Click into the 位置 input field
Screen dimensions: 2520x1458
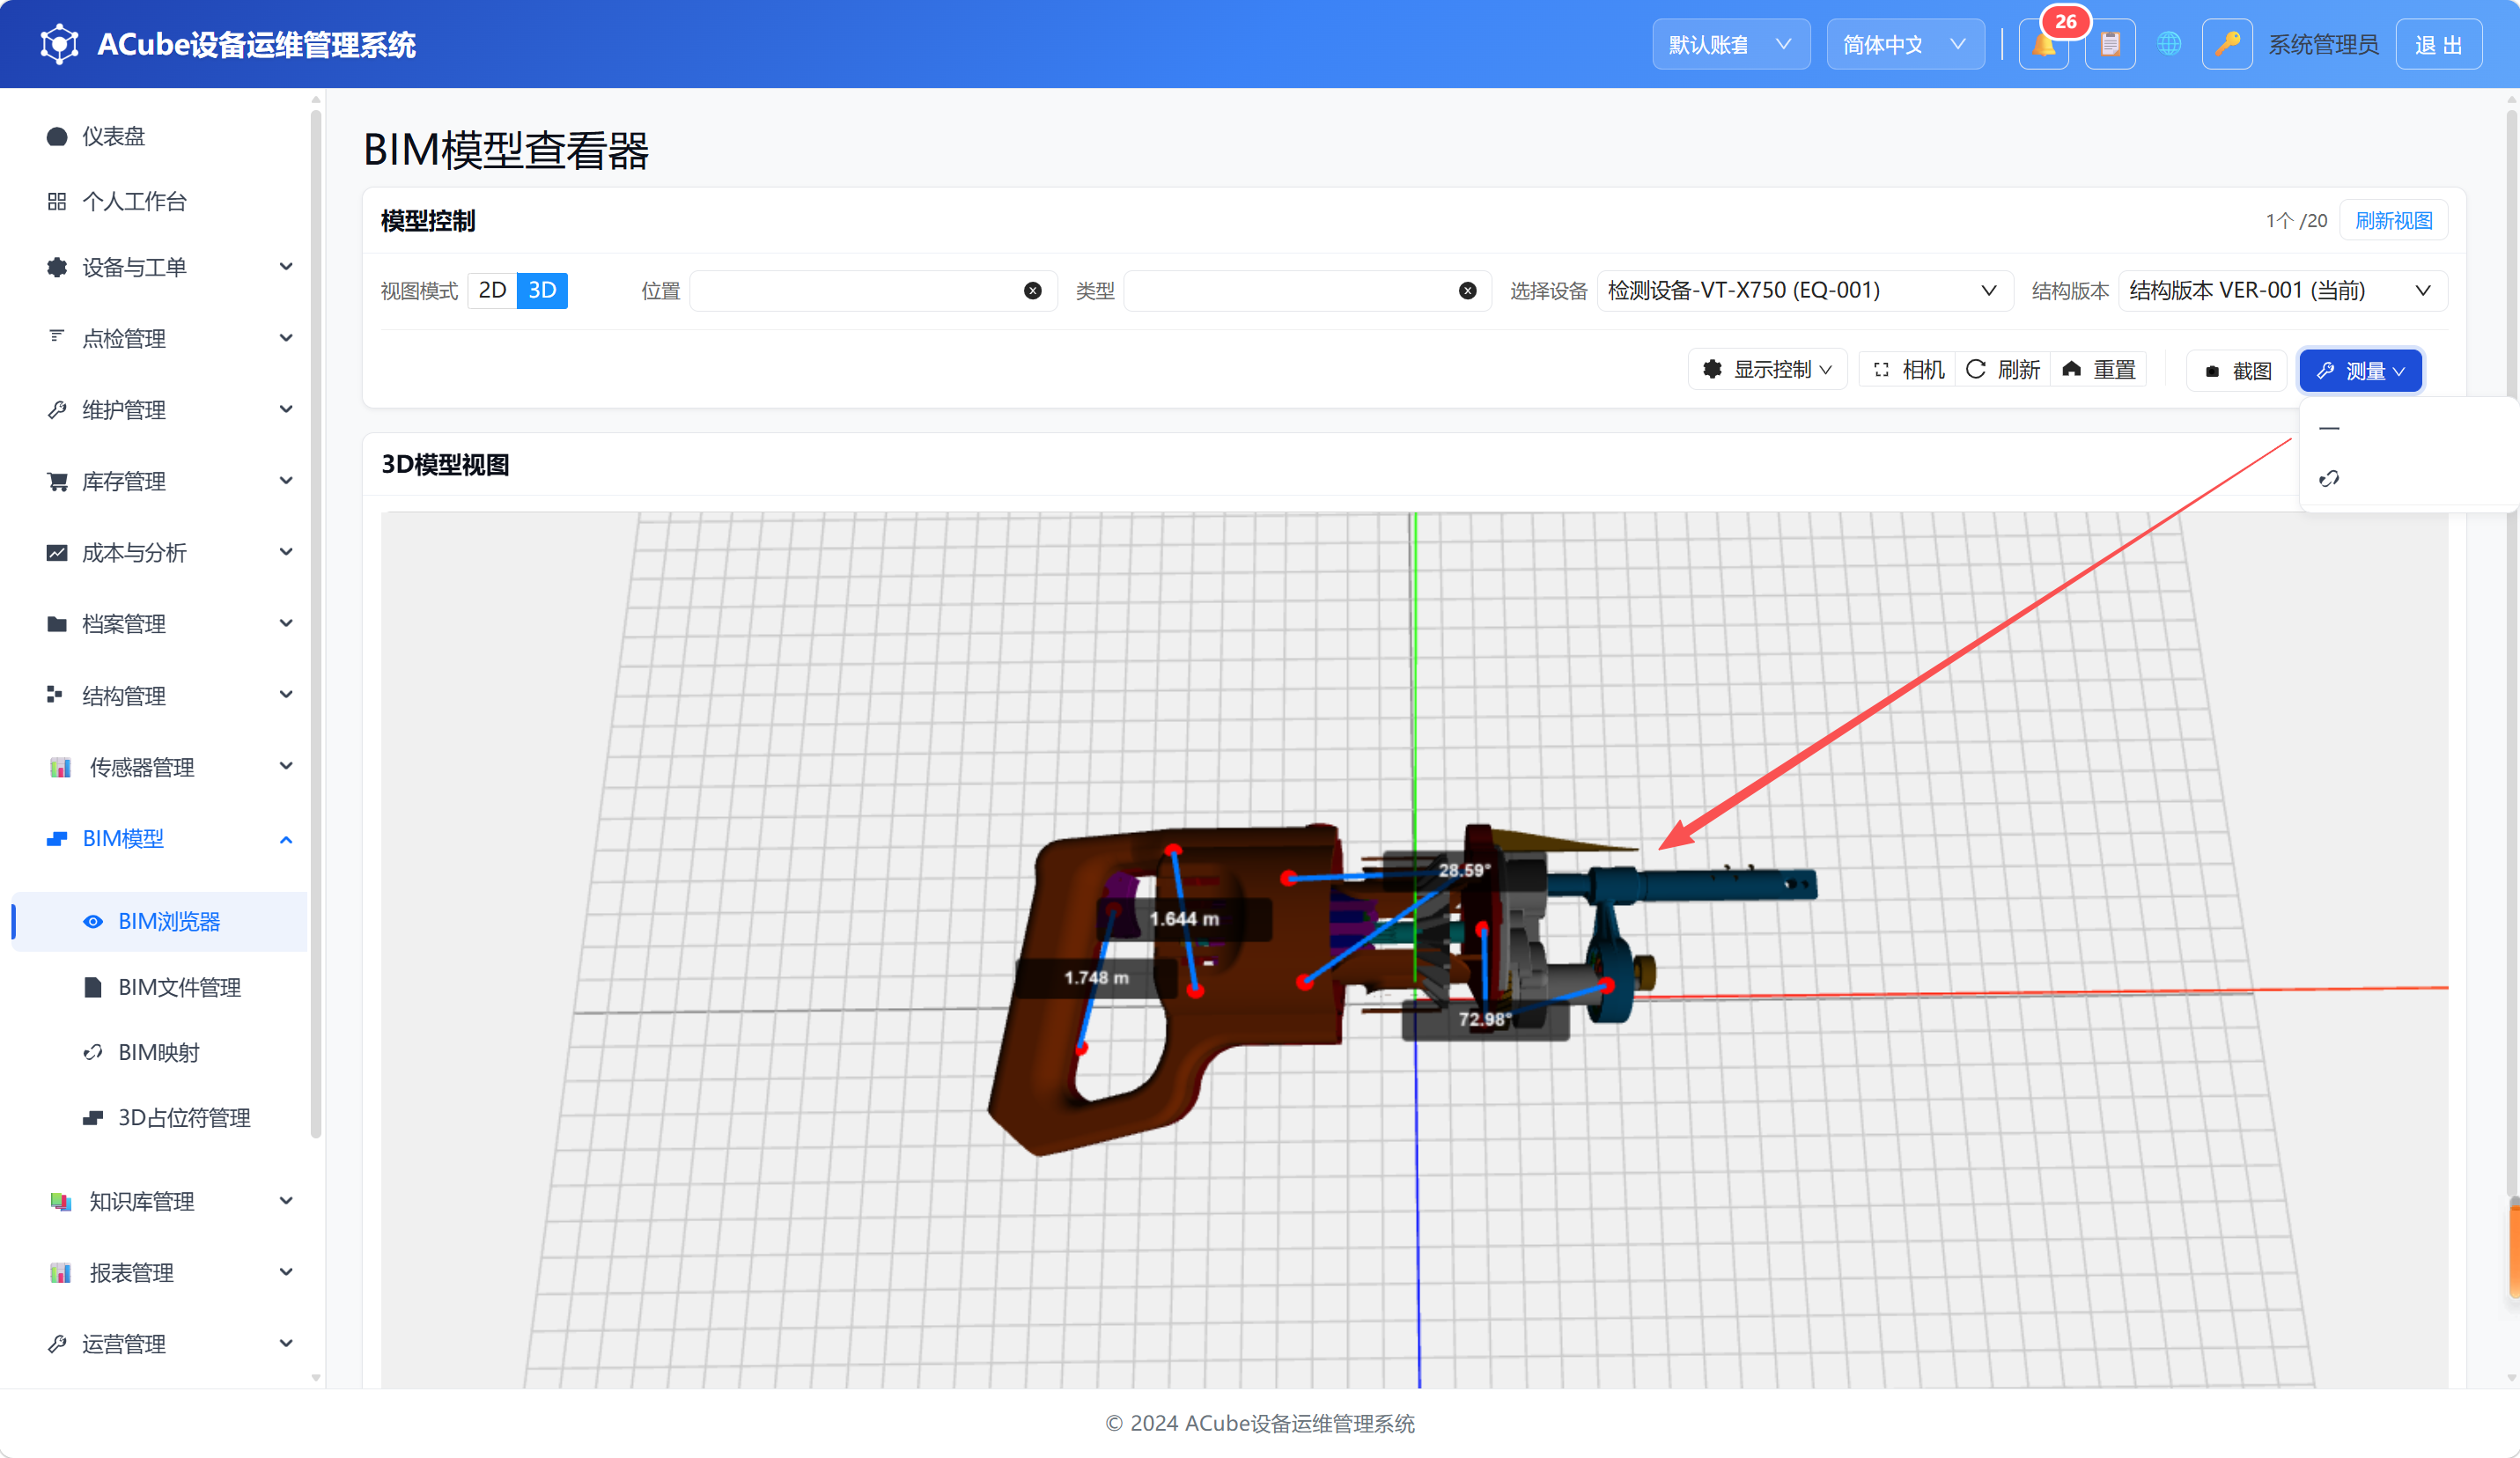[x=873, y=291]
